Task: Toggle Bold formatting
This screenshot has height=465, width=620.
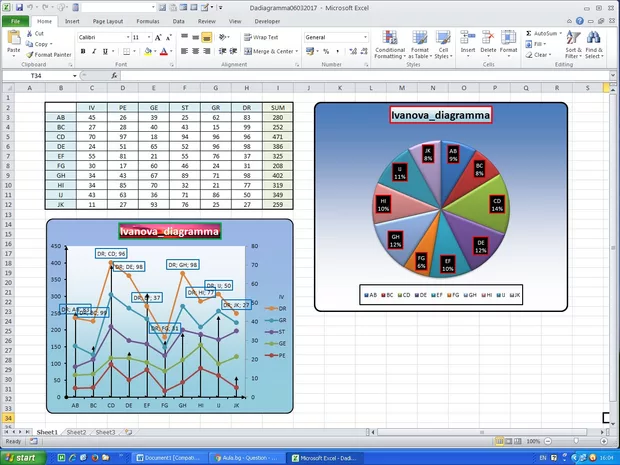Action: [83, 51]
